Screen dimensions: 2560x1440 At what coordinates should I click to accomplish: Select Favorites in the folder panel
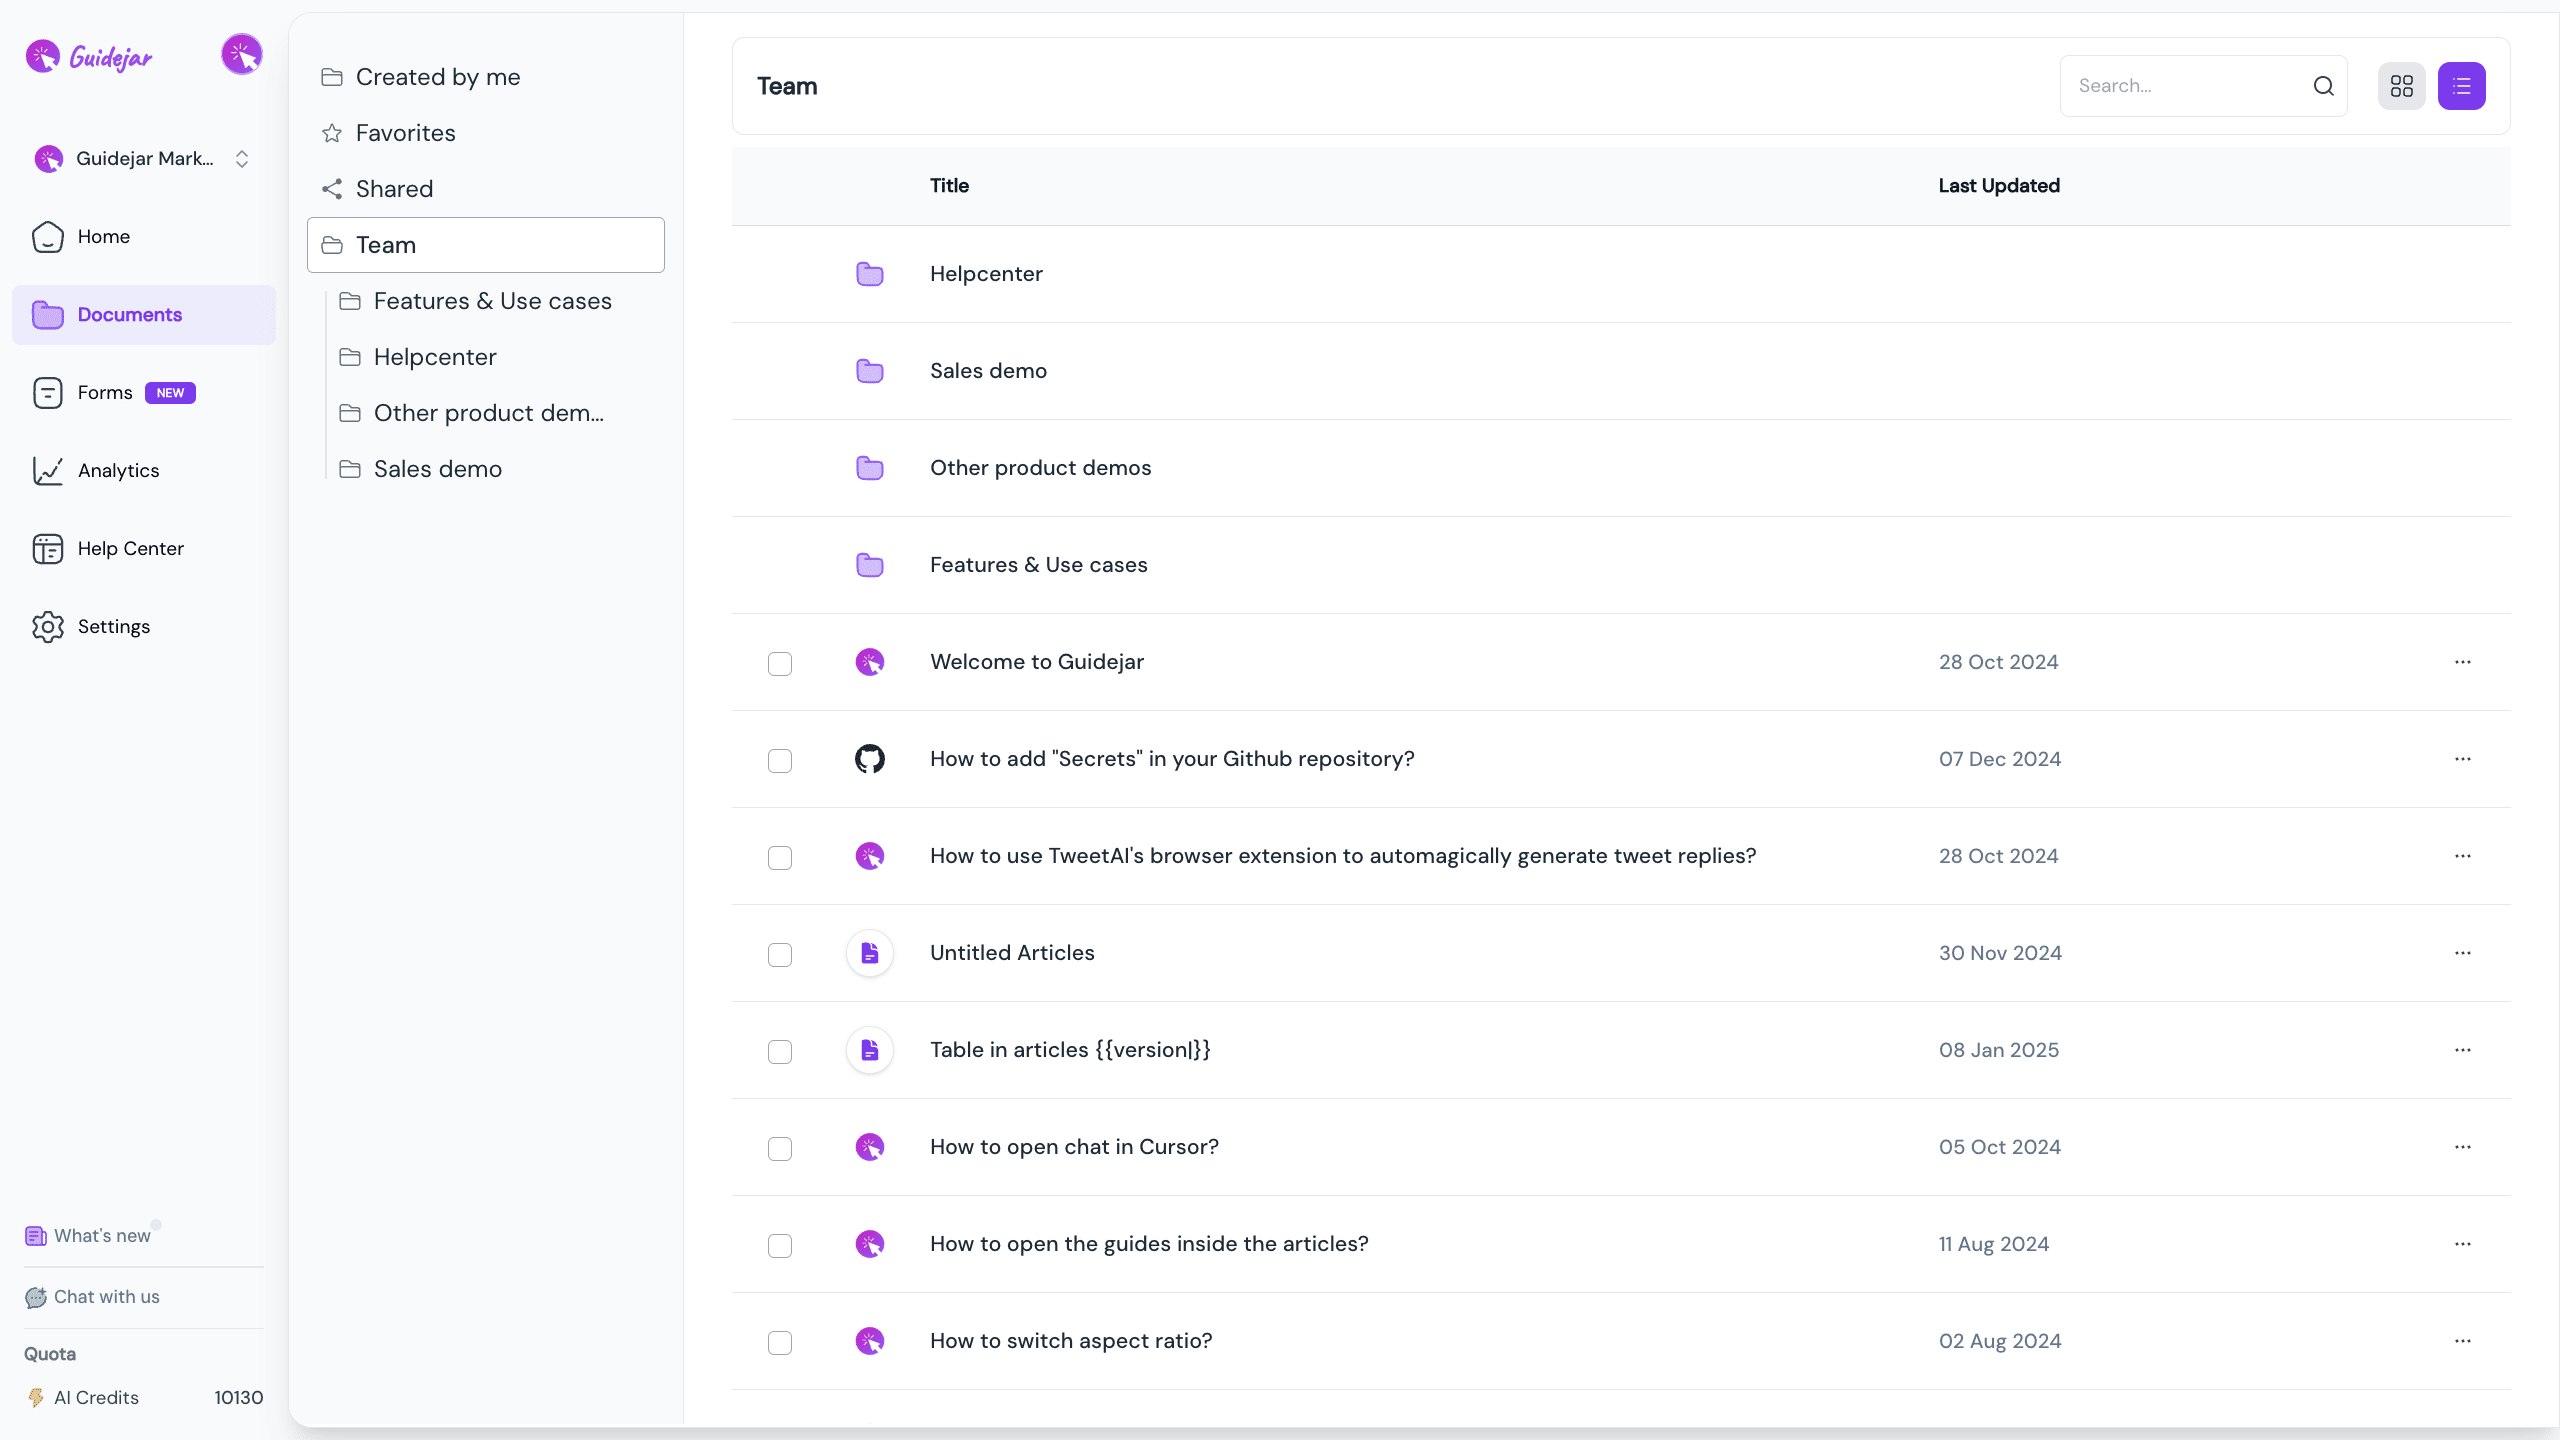(405, 133)
